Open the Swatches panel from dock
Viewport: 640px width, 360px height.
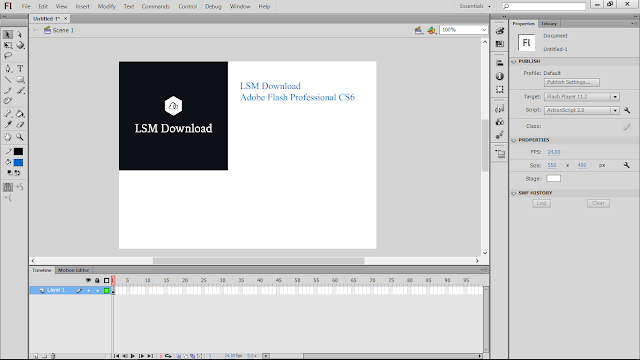(x=500, y=44)
